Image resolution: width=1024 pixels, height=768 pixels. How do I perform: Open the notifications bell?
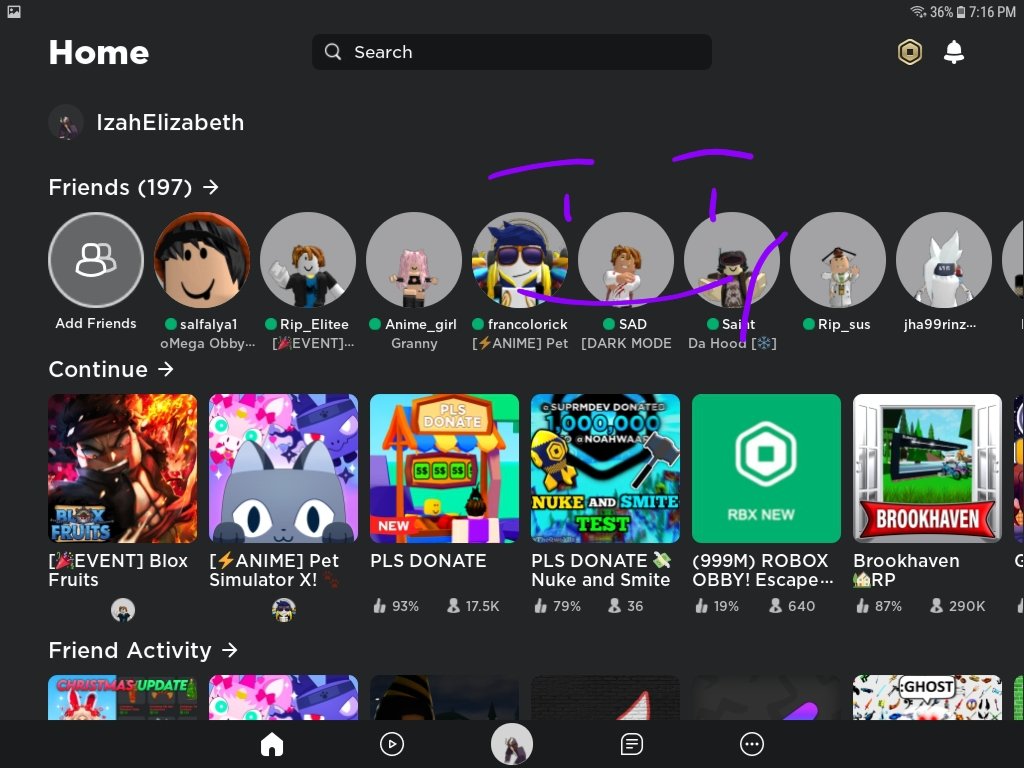953,52
